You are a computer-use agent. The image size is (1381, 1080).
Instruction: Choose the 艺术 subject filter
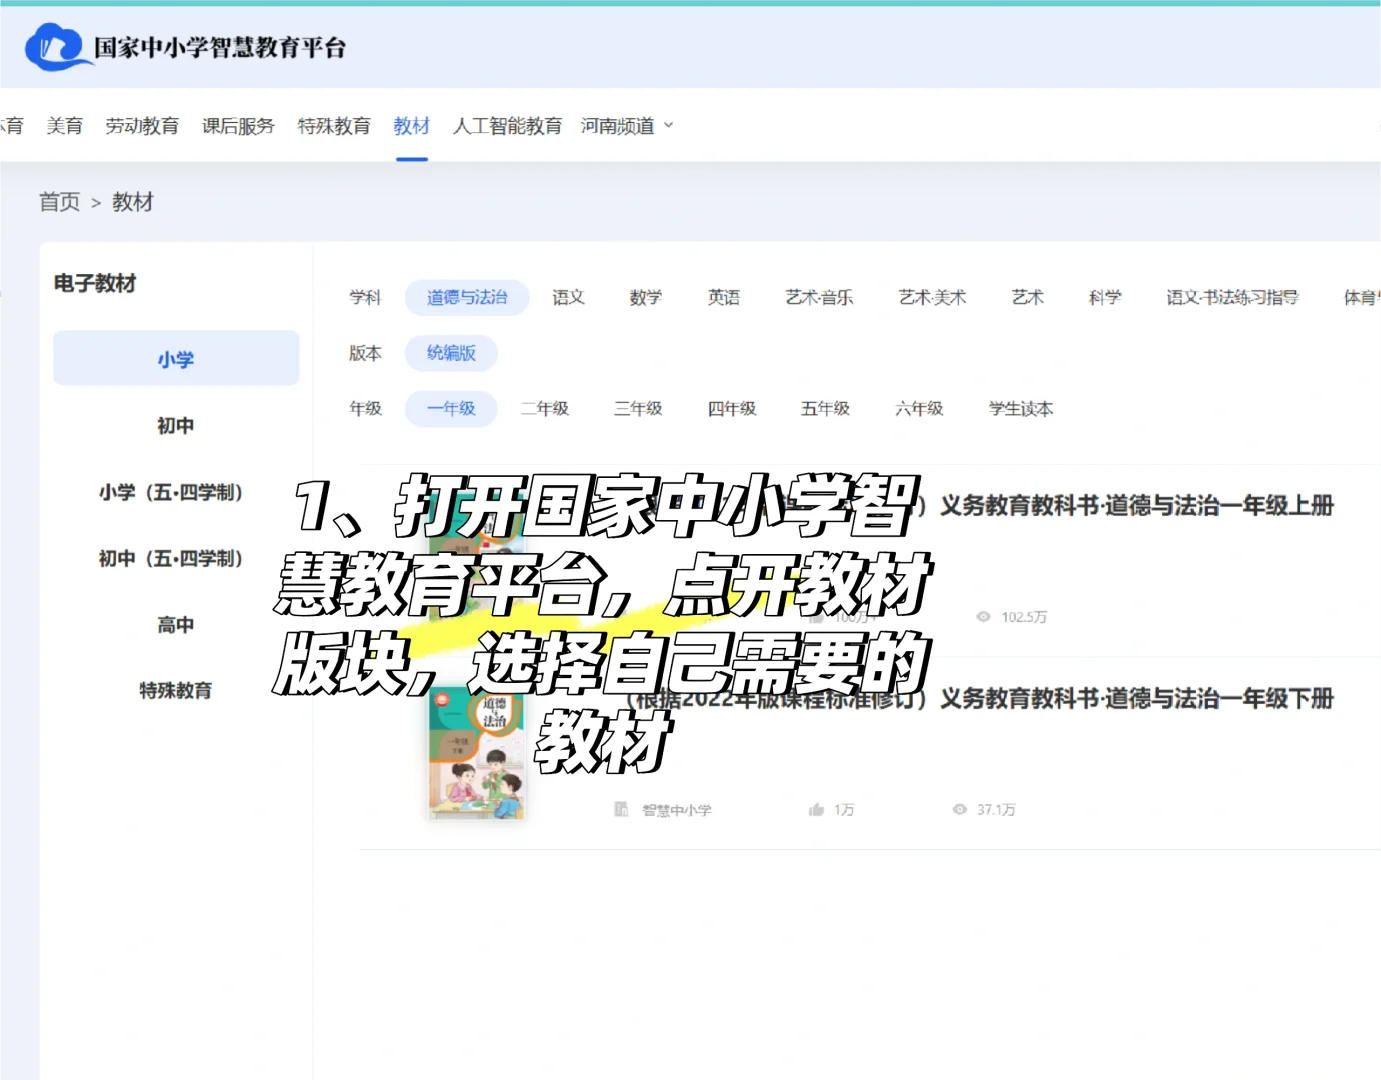(1027, 297)
